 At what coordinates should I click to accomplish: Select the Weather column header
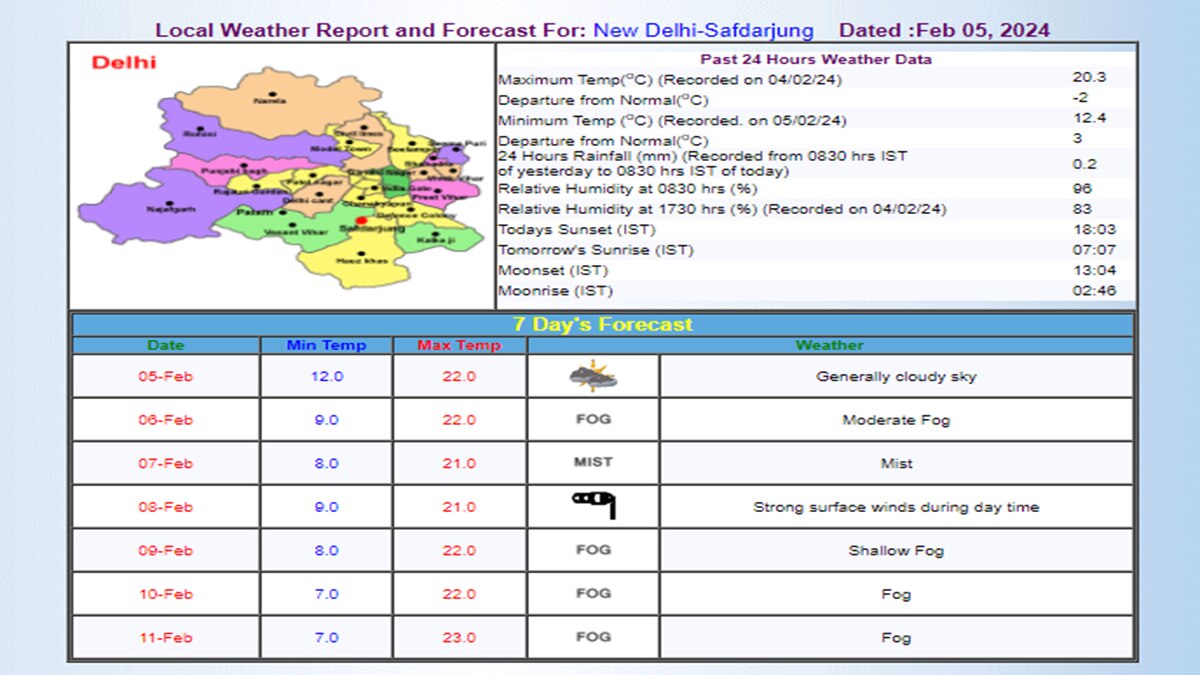[x=829, y=344]
